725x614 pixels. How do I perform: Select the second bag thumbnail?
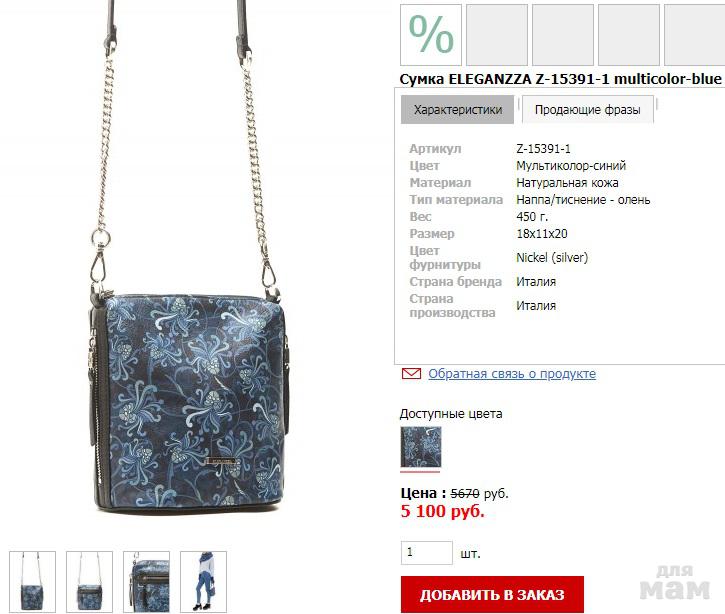tap(89, 582)
